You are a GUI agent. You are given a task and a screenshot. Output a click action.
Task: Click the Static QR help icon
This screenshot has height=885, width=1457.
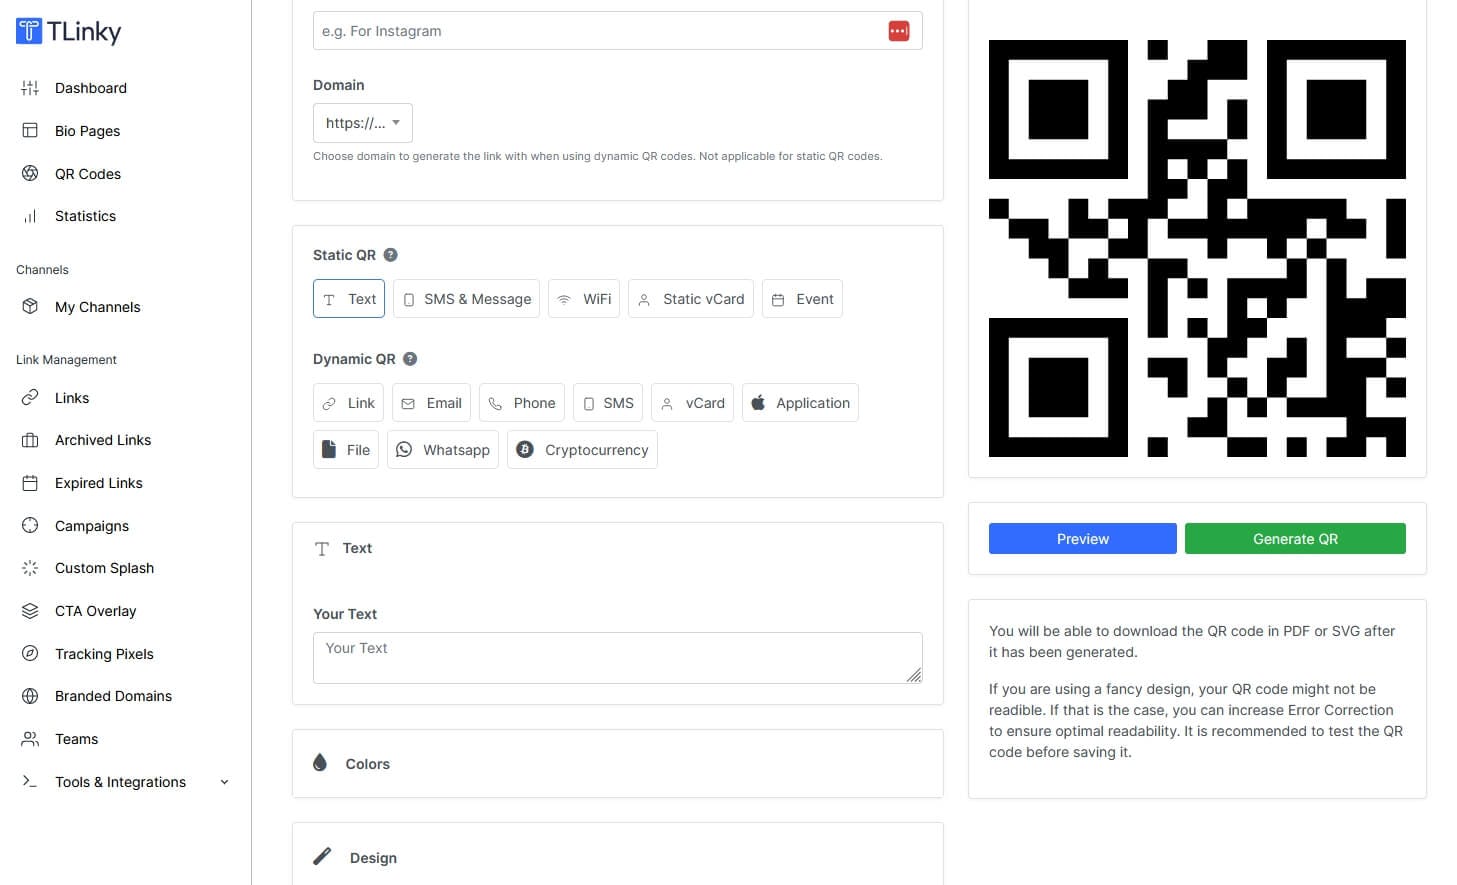pyautogui.click(x=391, y=255)
